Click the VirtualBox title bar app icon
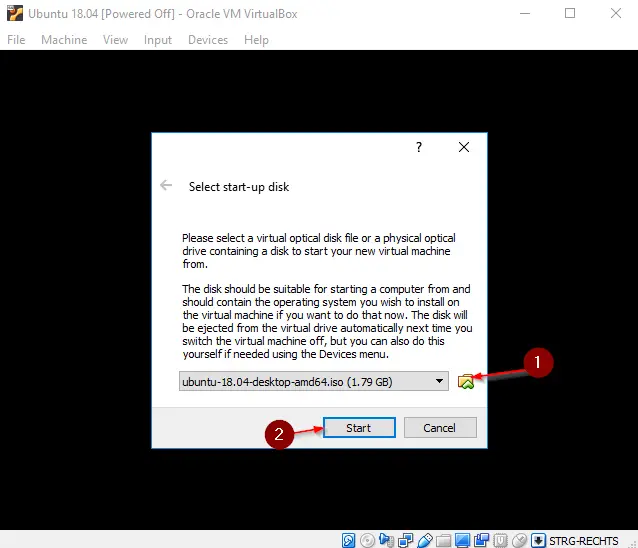Screen dimensions: 638x548 tap(15, 13)
